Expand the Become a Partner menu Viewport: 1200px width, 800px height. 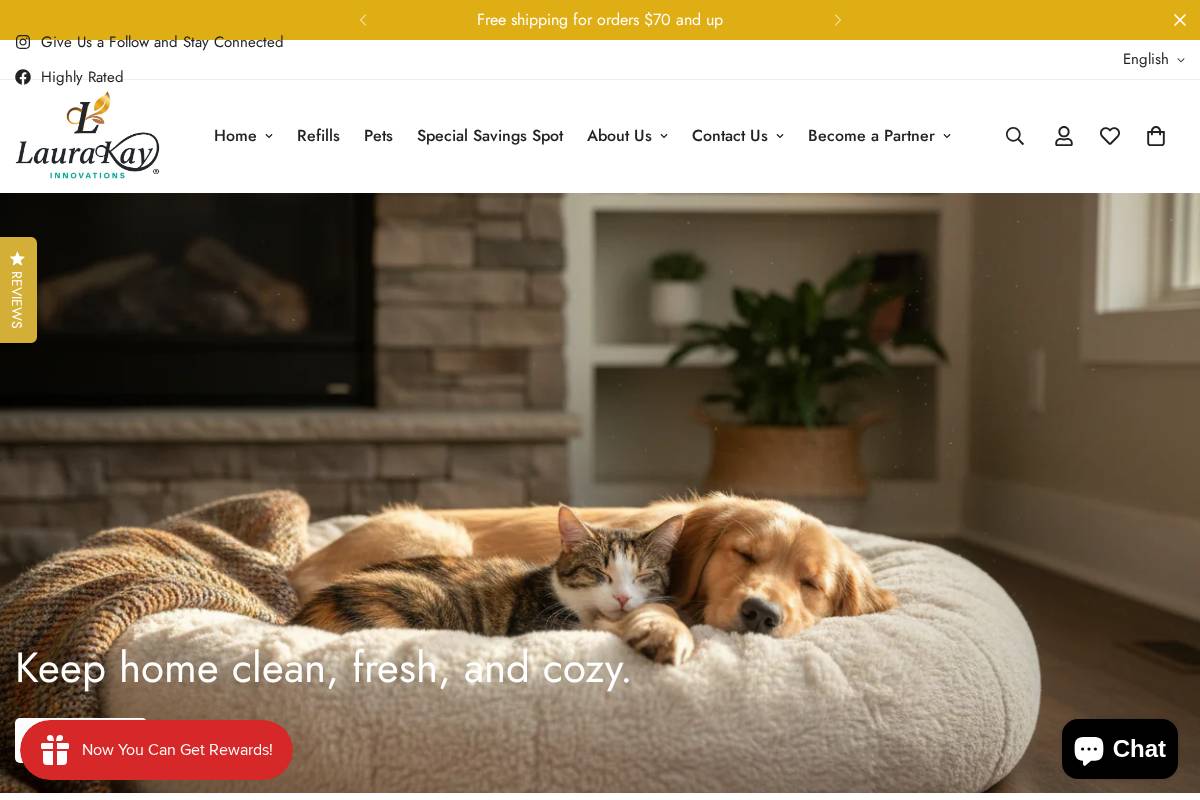(x=879, y=136)
